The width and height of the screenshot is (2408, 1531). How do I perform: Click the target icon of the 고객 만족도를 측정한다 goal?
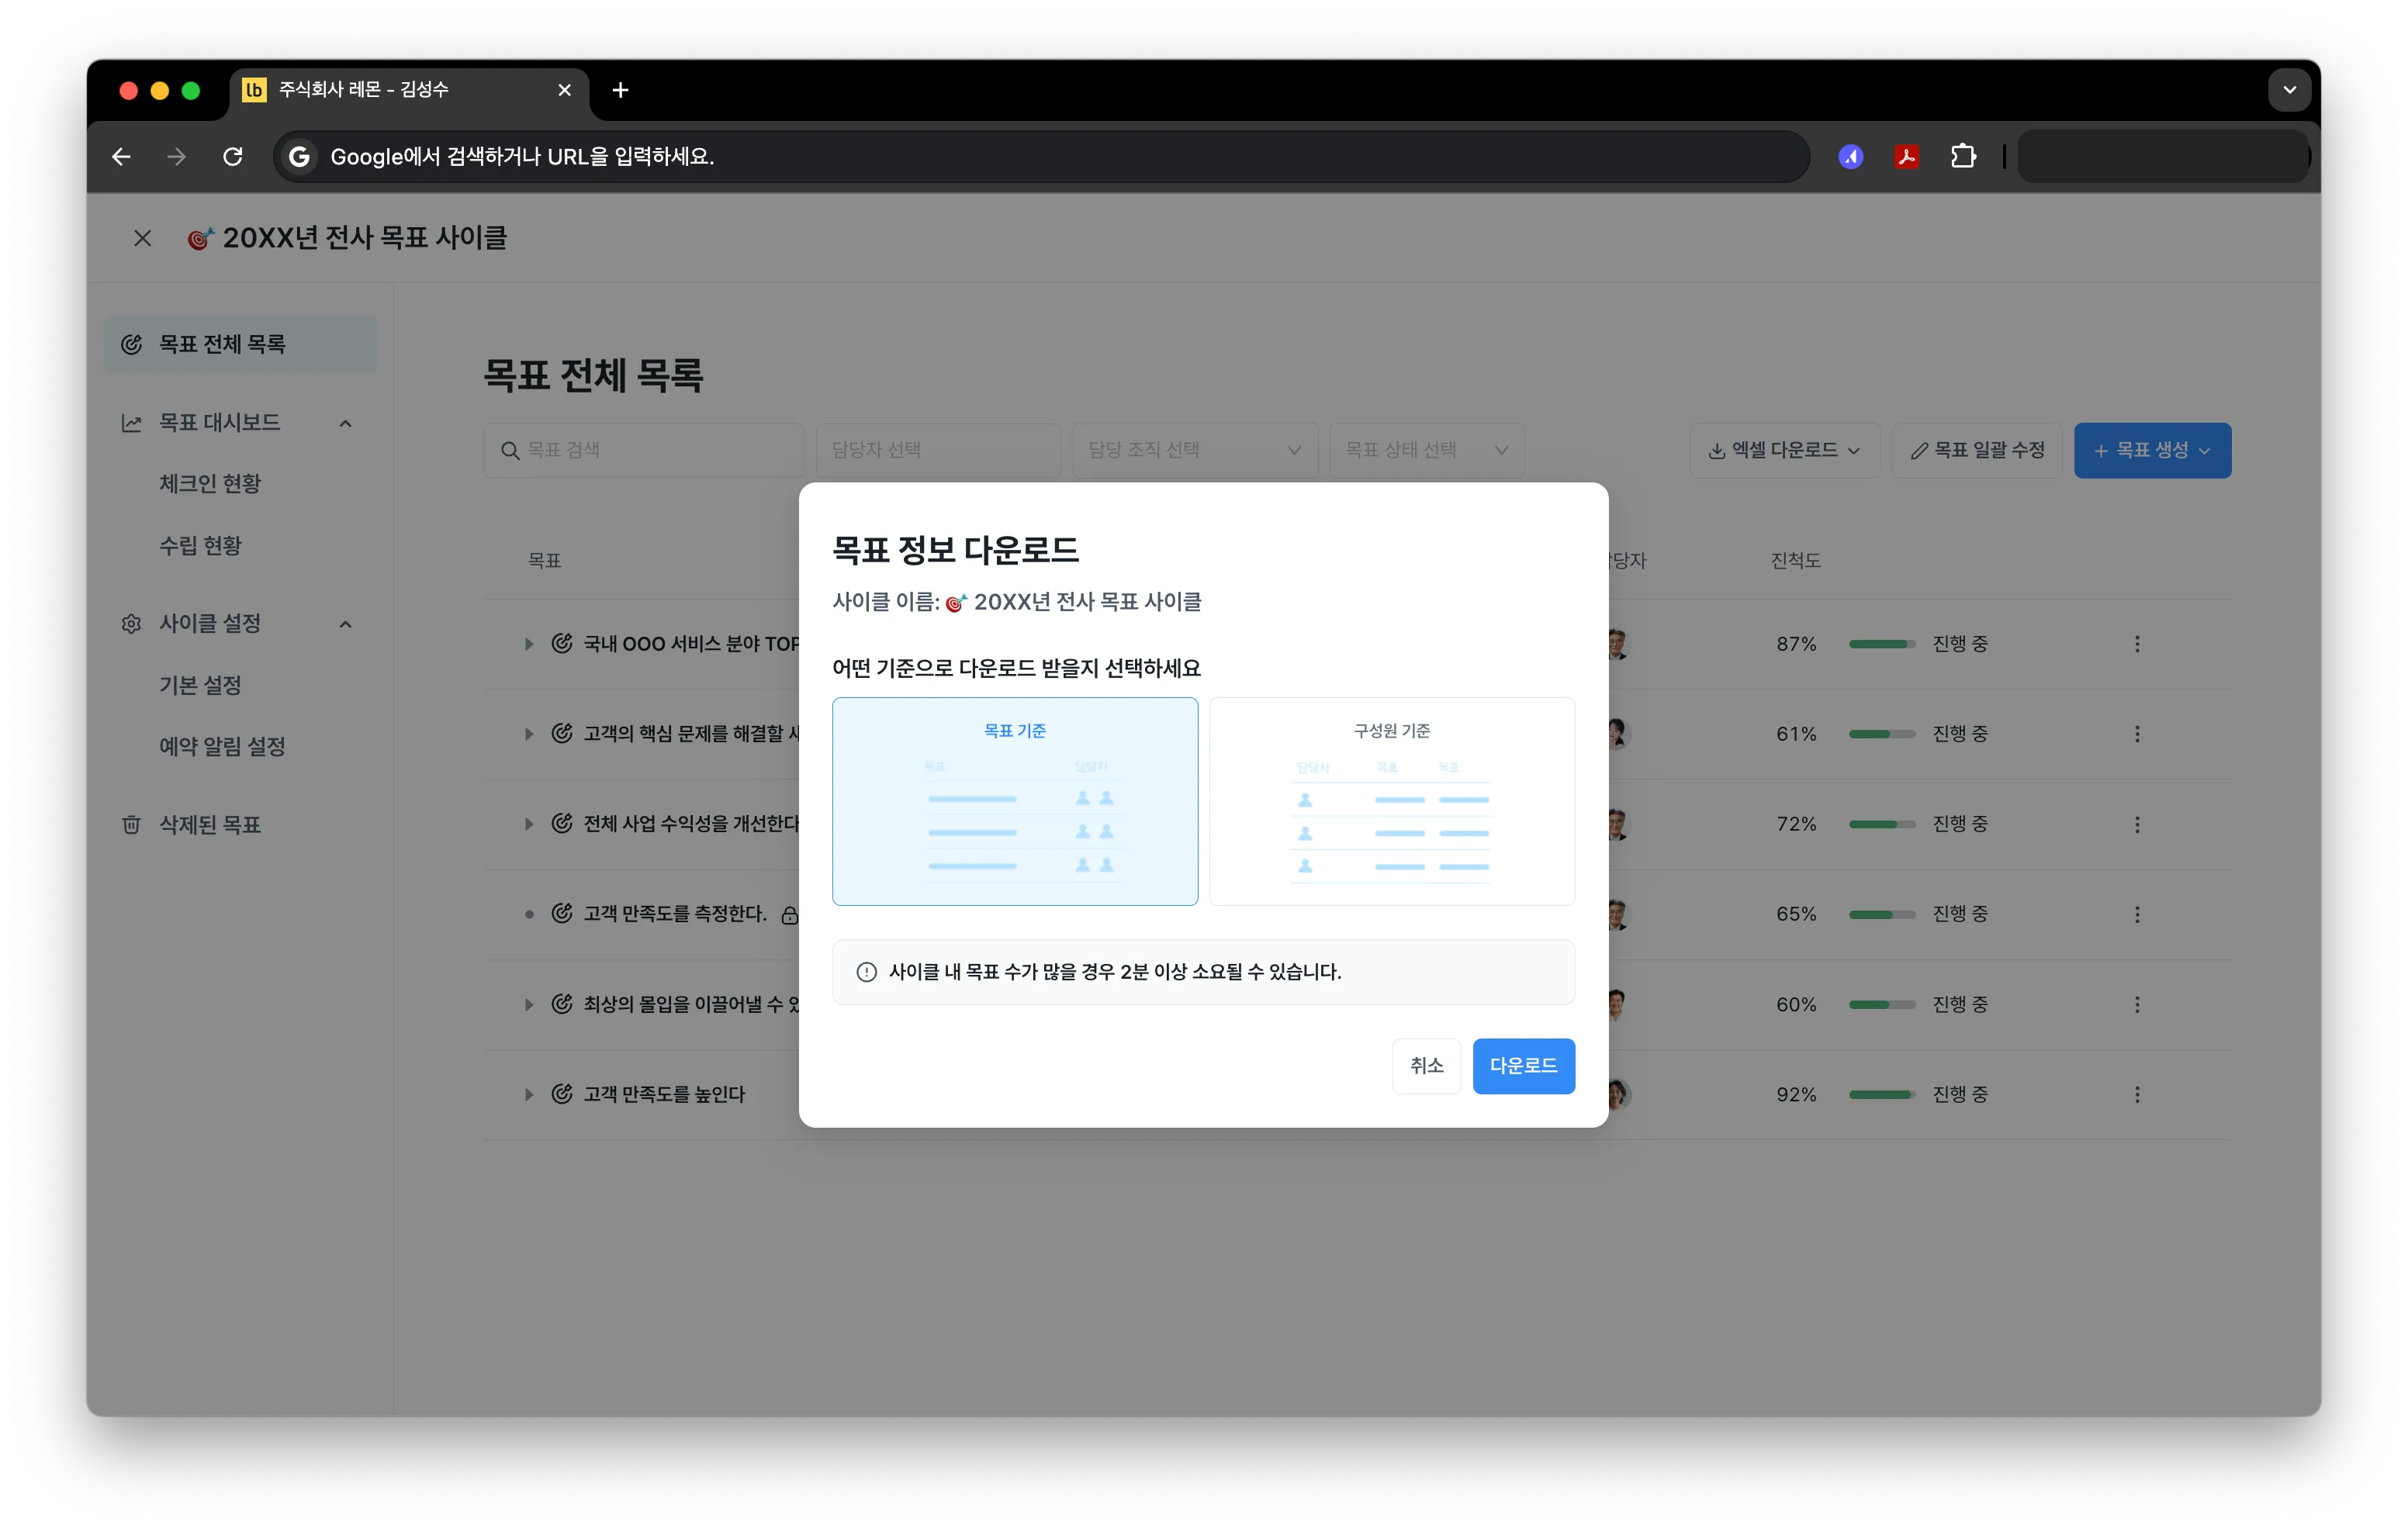pyautogui.click(x=562, y=913)
